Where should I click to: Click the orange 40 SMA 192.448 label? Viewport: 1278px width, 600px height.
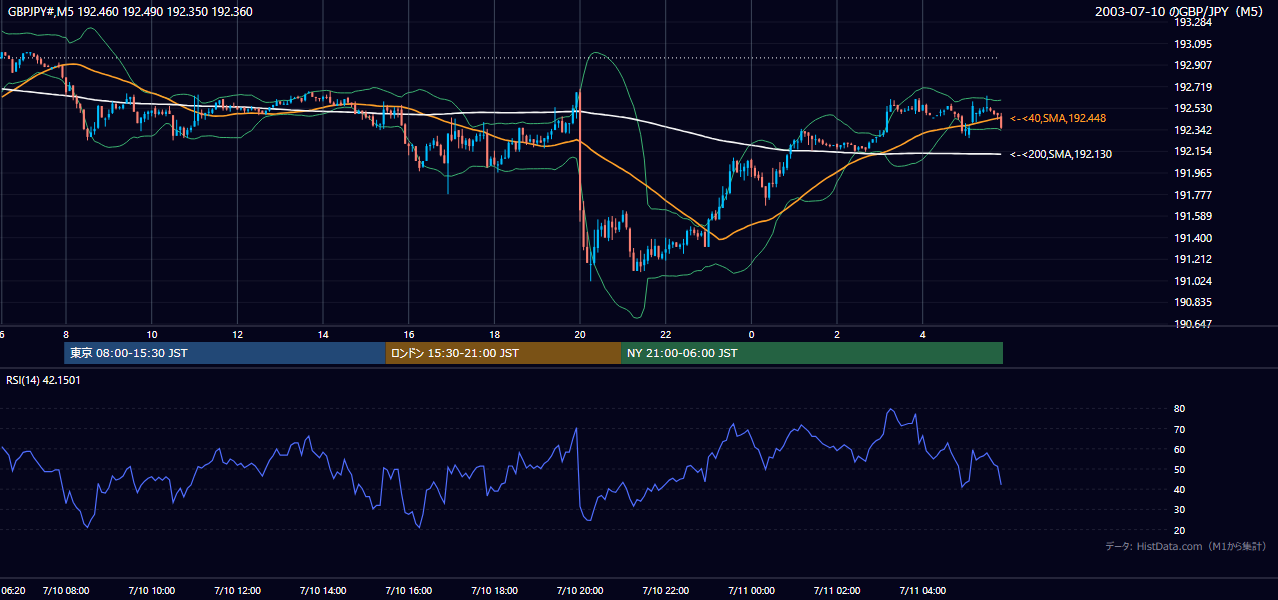click(x=1058, y=118)
